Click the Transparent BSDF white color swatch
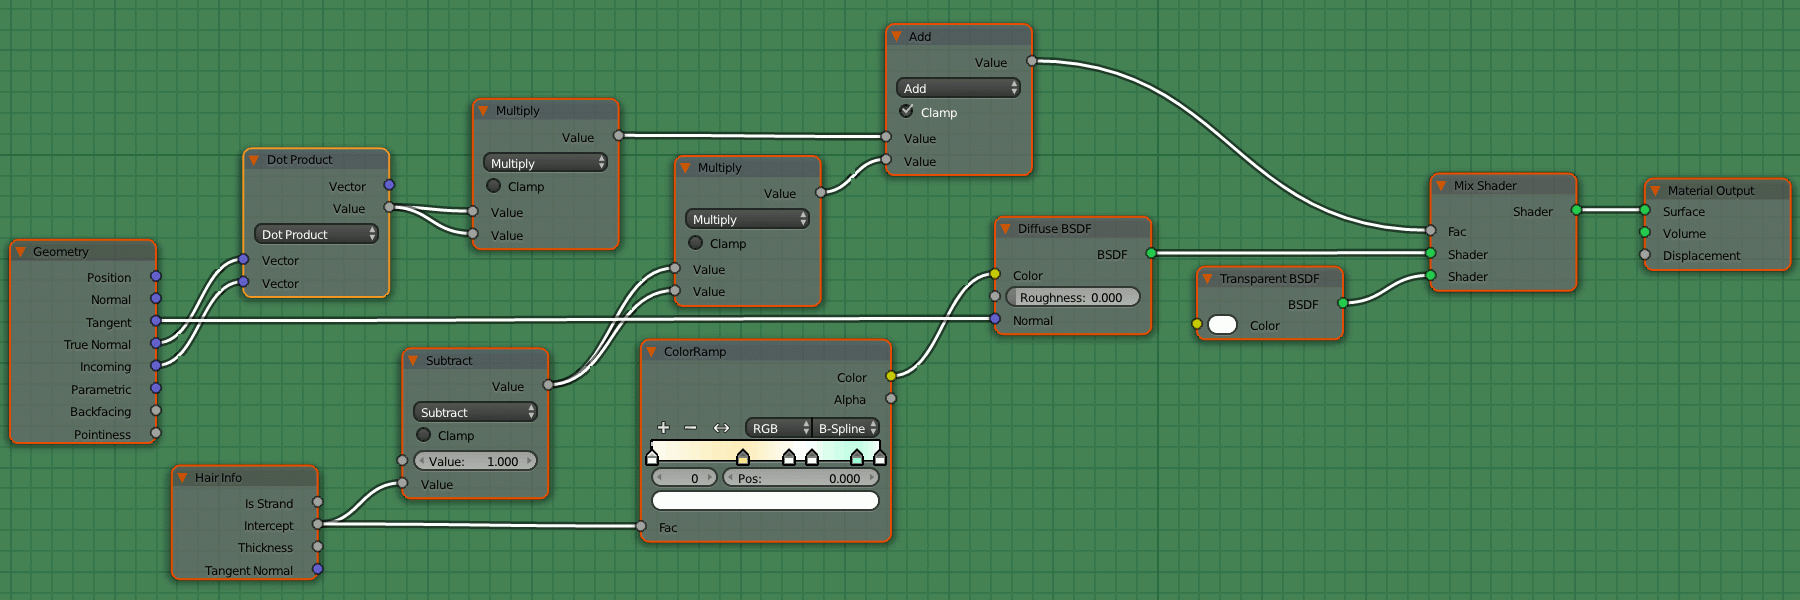This screenshot has width=1800, height=600. (x=1222, y=325)
